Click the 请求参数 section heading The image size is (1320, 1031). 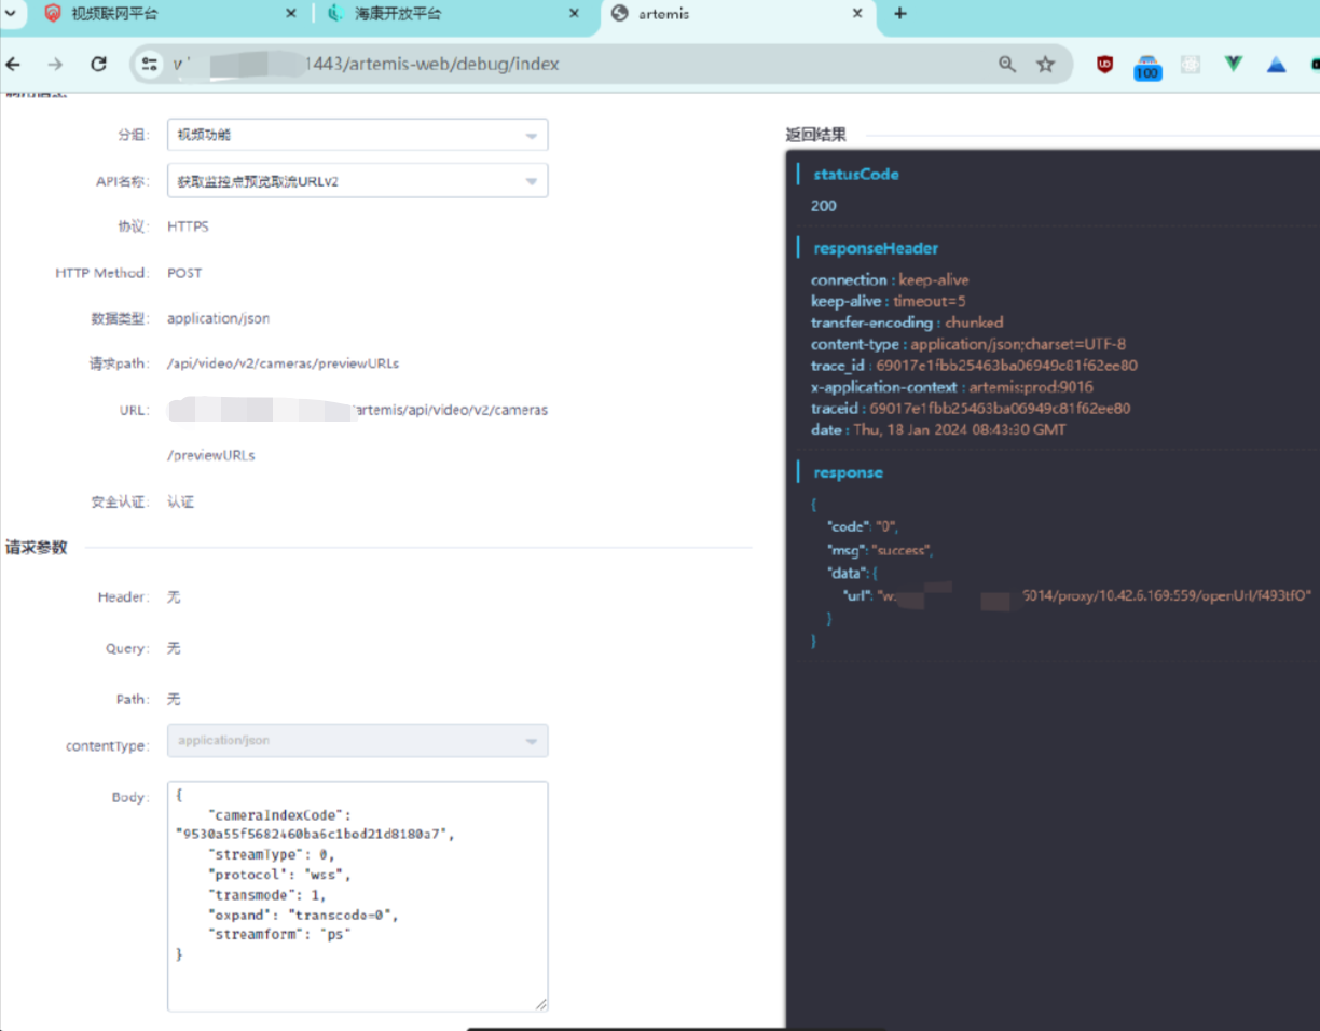(36, 547)
